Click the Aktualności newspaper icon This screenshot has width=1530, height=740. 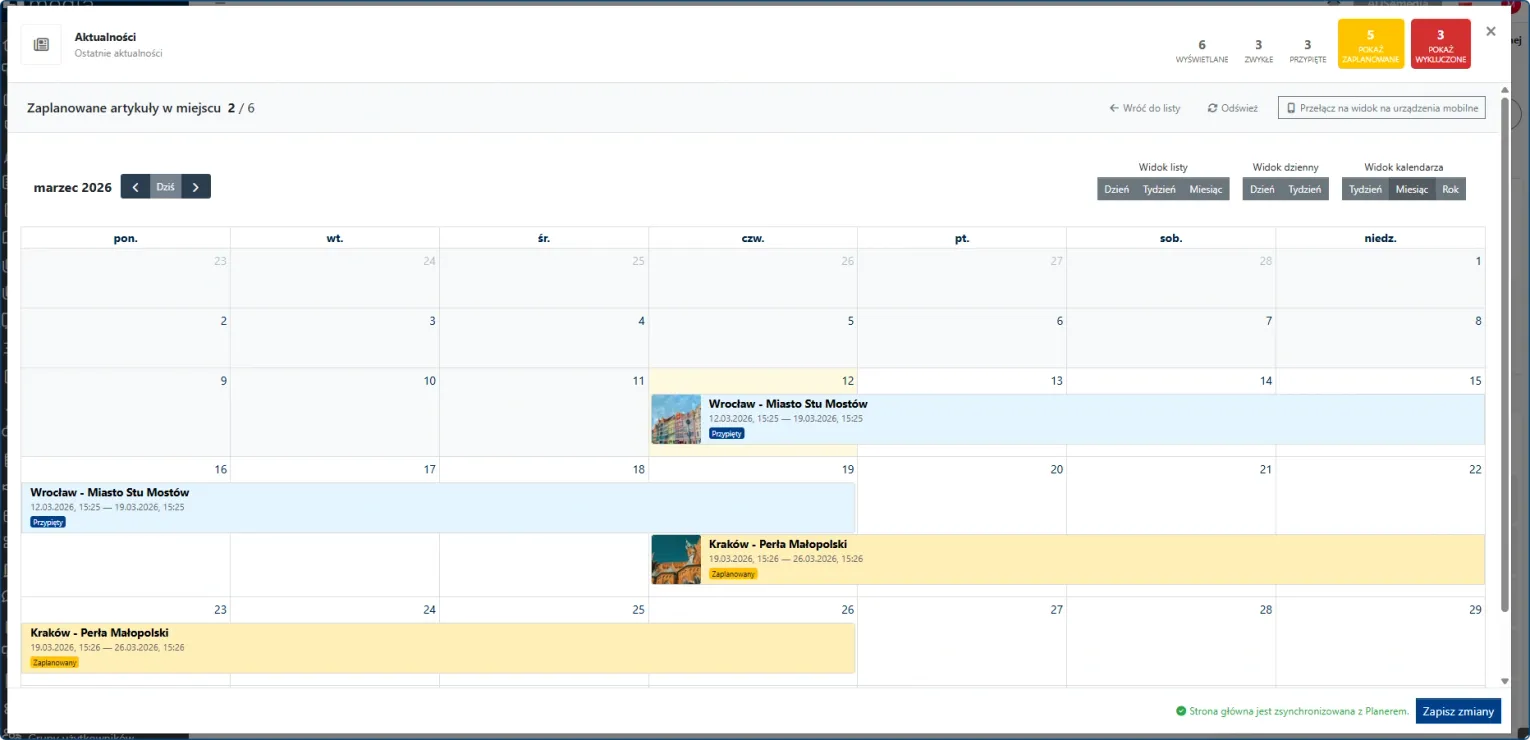[41, 45]
